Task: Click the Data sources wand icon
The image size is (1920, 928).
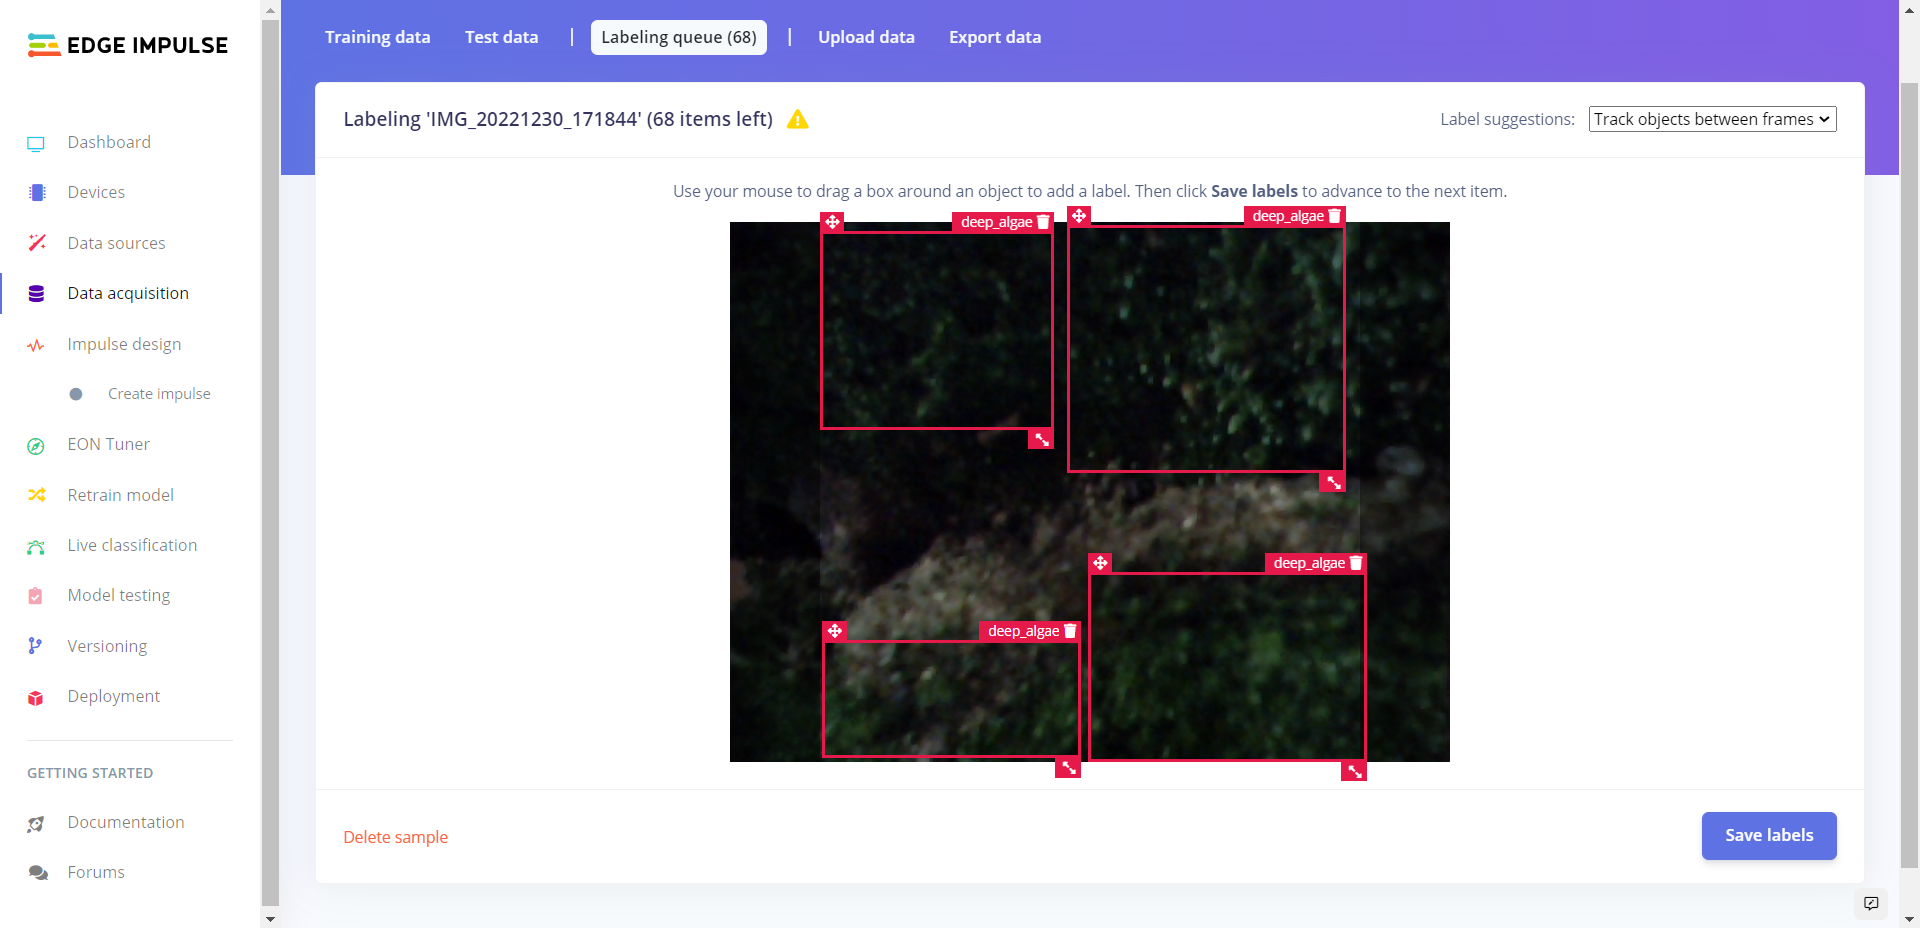Action: click(x=37, y=243)
